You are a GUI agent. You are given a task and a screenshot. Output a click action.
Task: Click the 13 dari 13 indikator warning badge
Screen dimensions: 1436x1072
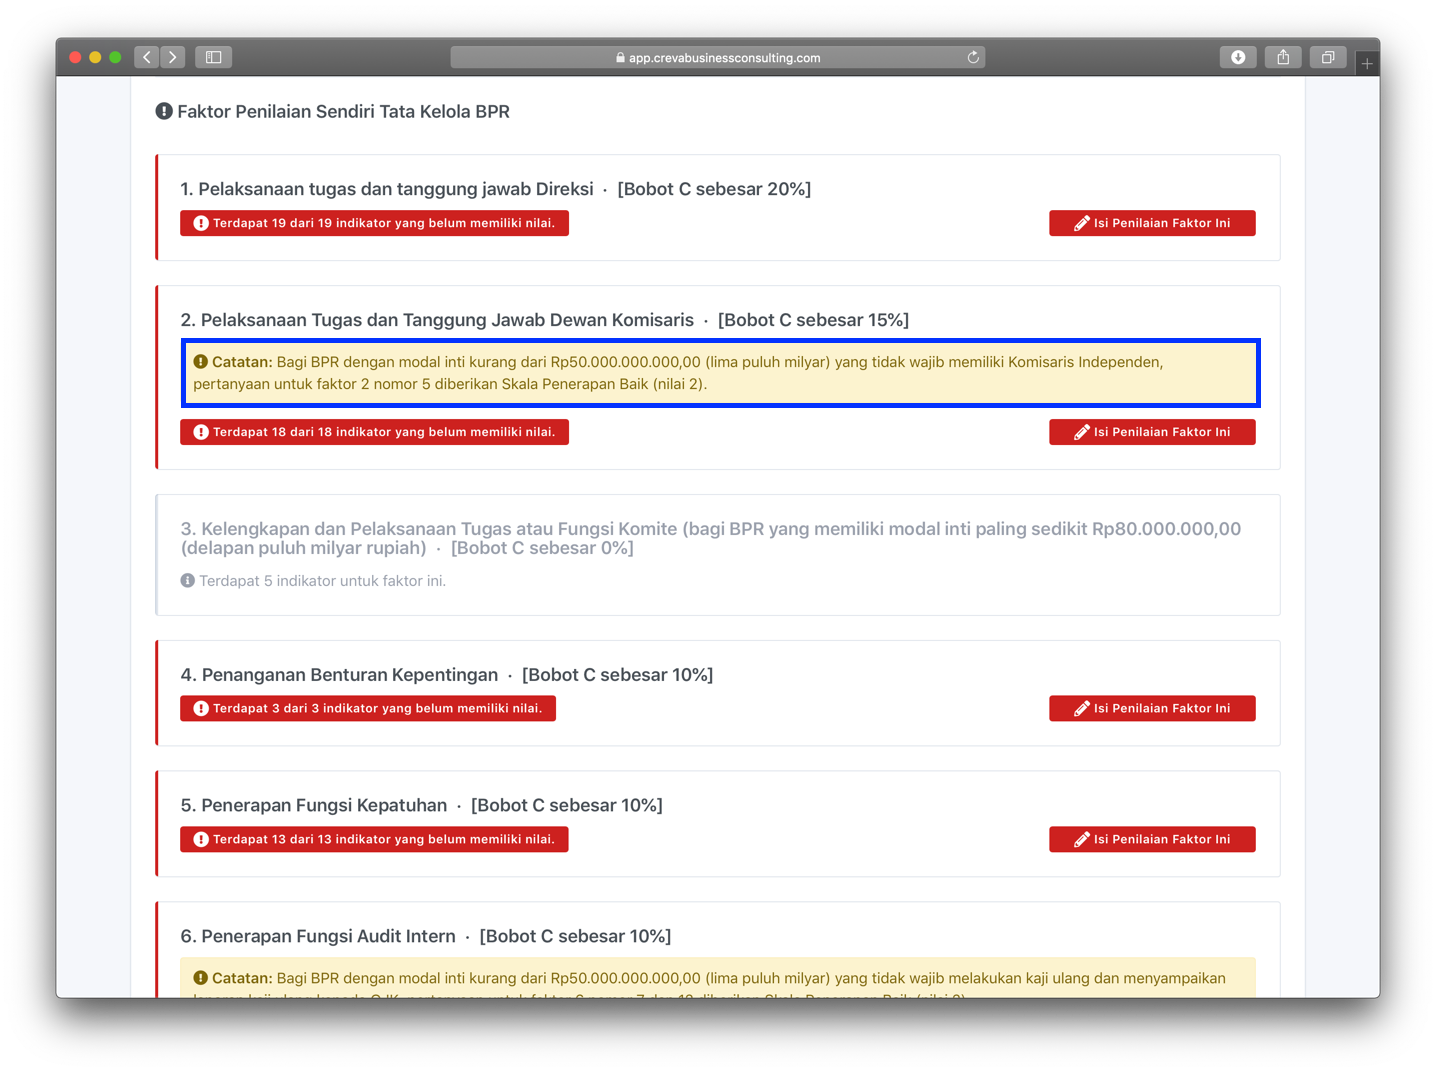pos(374,839)
